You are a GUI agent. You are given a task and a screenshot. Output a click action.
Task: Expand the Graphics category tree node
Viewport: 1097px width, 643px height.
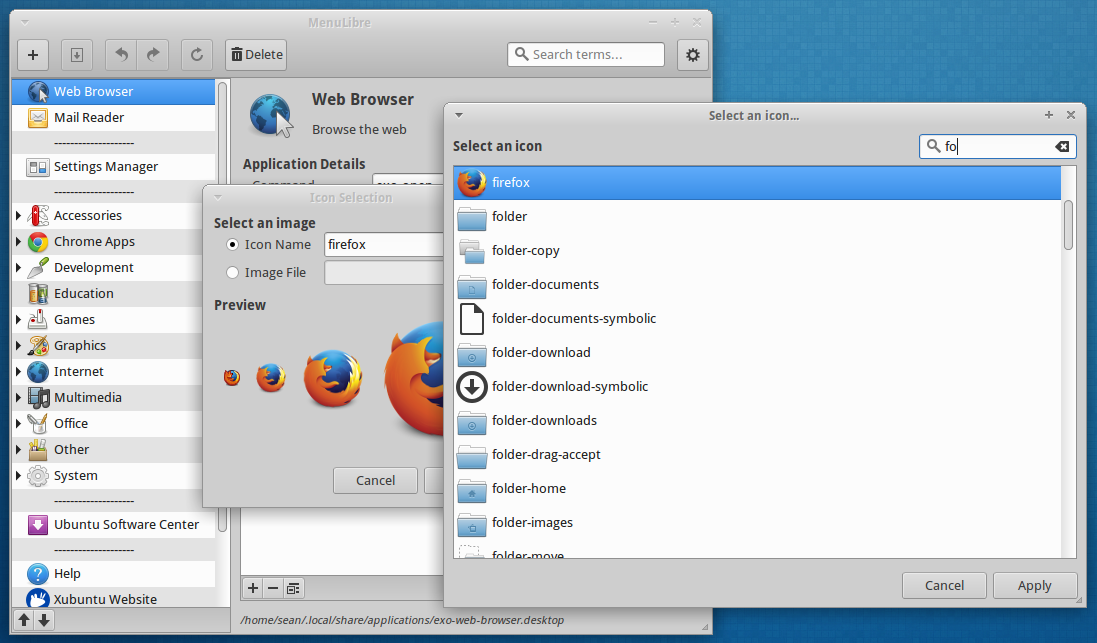18,346
